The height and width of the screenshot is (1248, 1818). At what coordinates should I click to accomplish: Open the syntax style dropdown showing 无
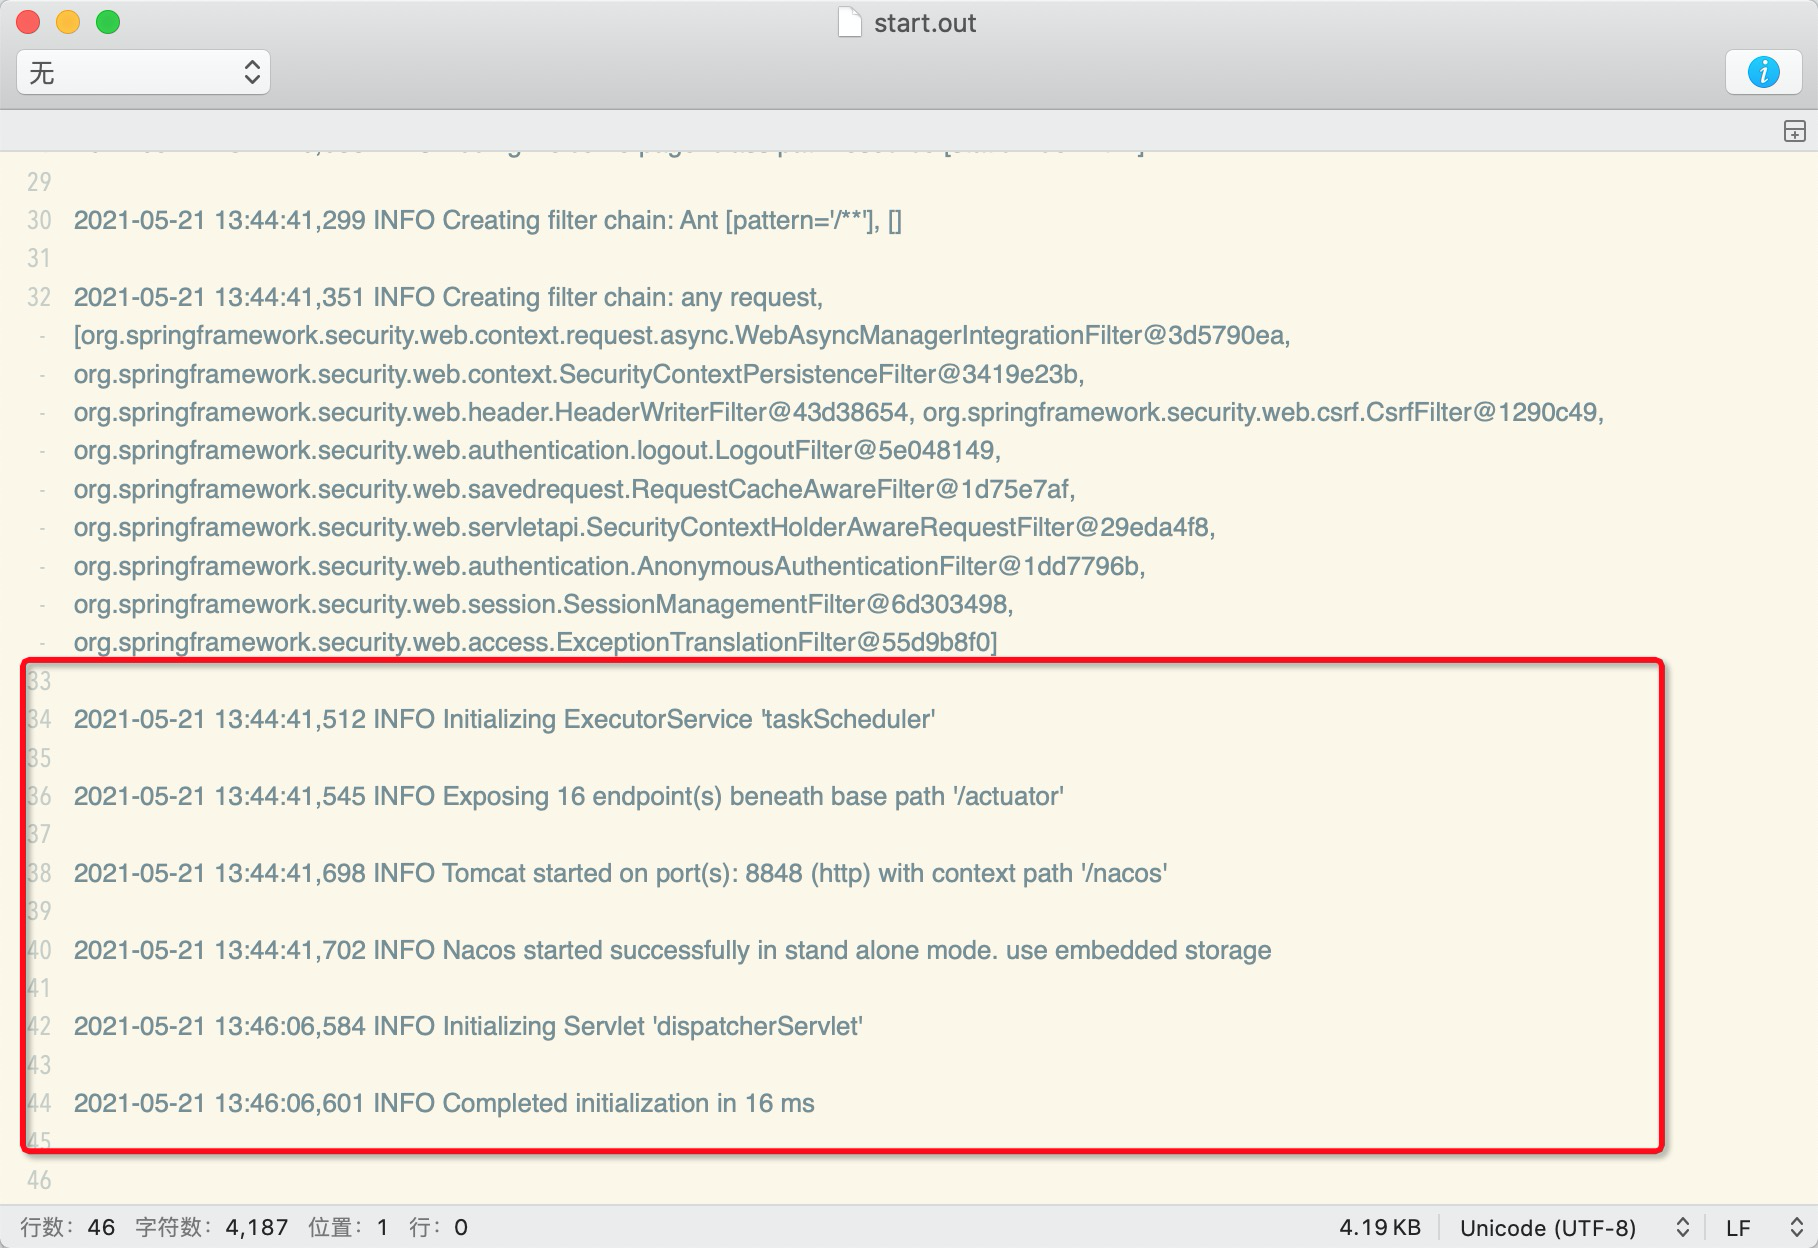point(143,72)
